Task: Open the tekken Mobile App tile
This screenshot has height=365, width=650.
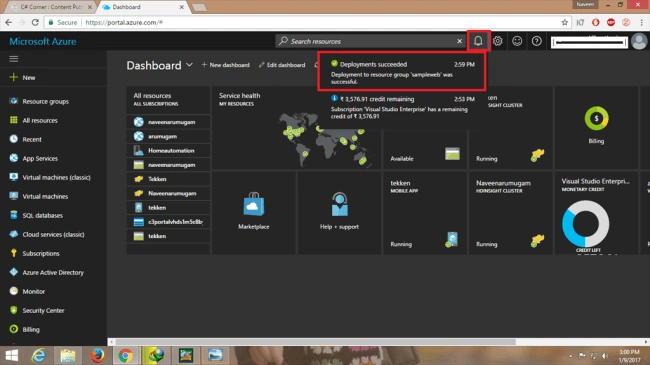Action: tap(424, 212)
